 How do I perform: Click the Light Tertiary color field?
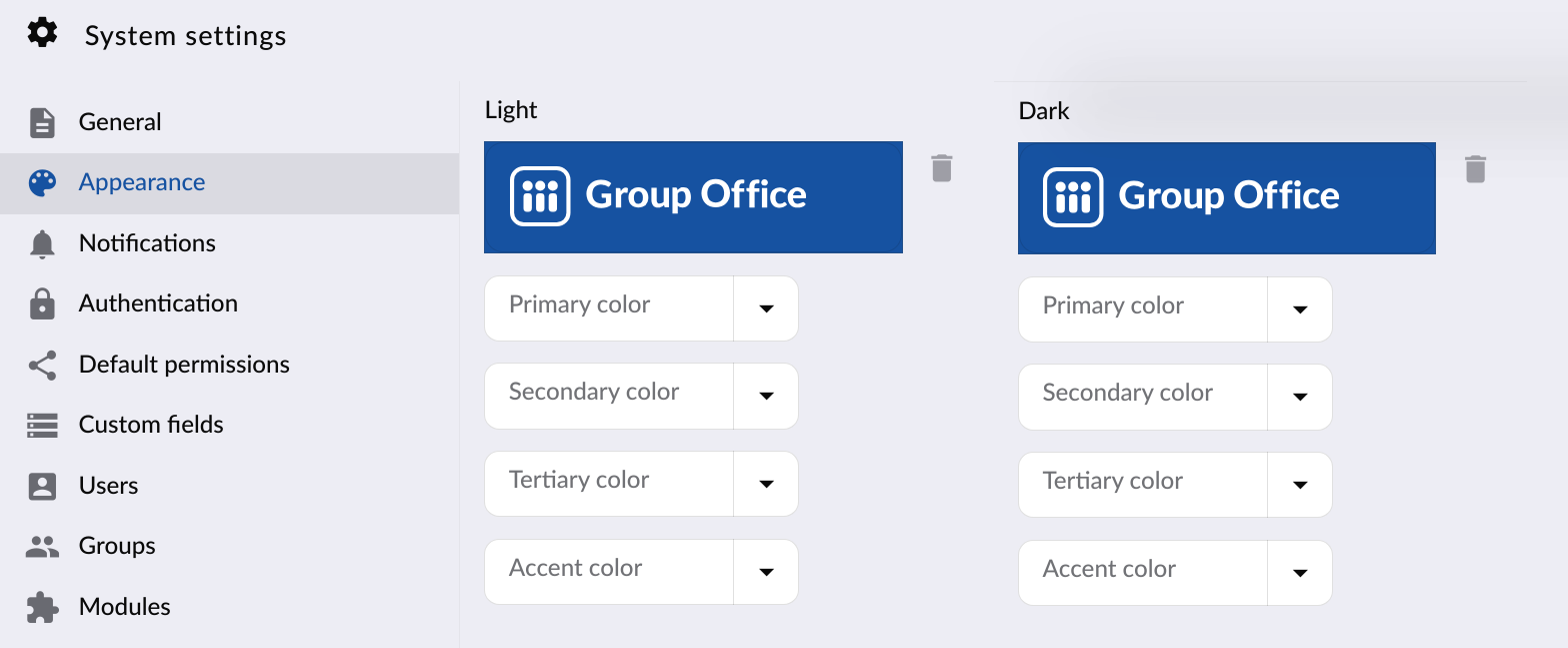(609, 484)
